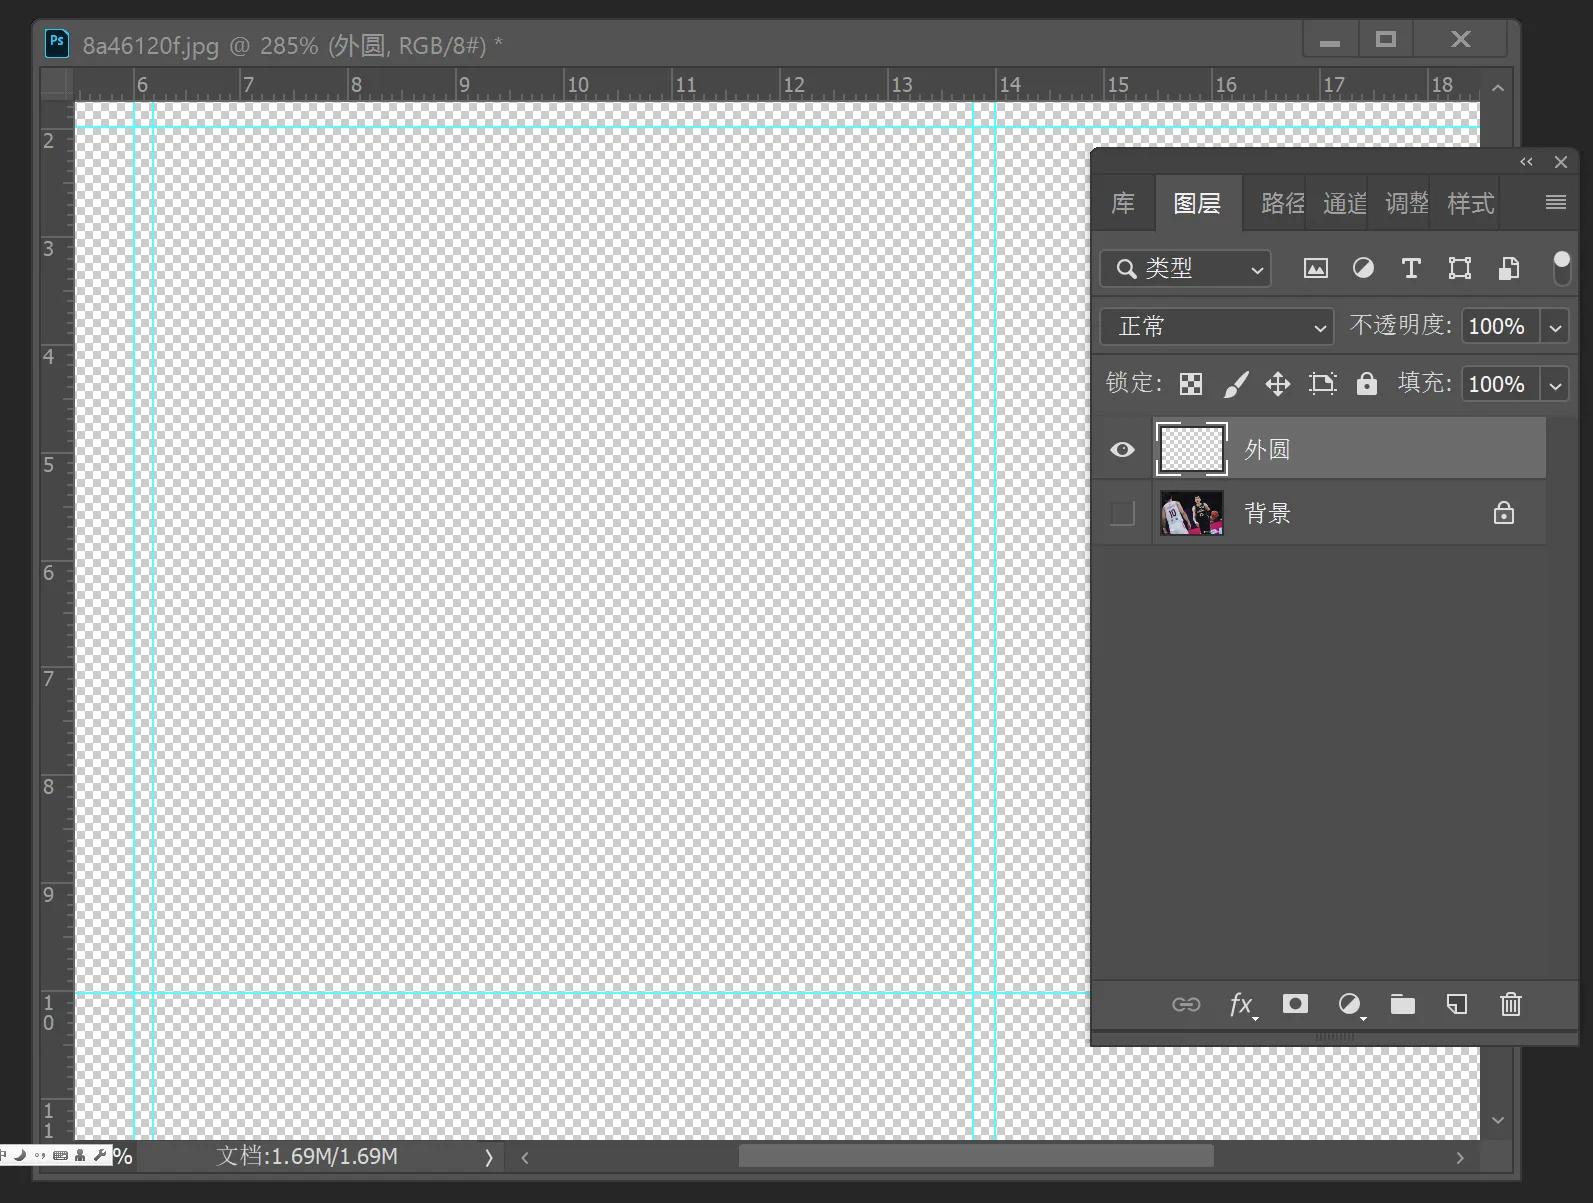Image resolution: width=1593 pixels, height=1203 pixels.
Task: Click document size 文档:1.69M/1.69M text
Action: [307, 1156]
